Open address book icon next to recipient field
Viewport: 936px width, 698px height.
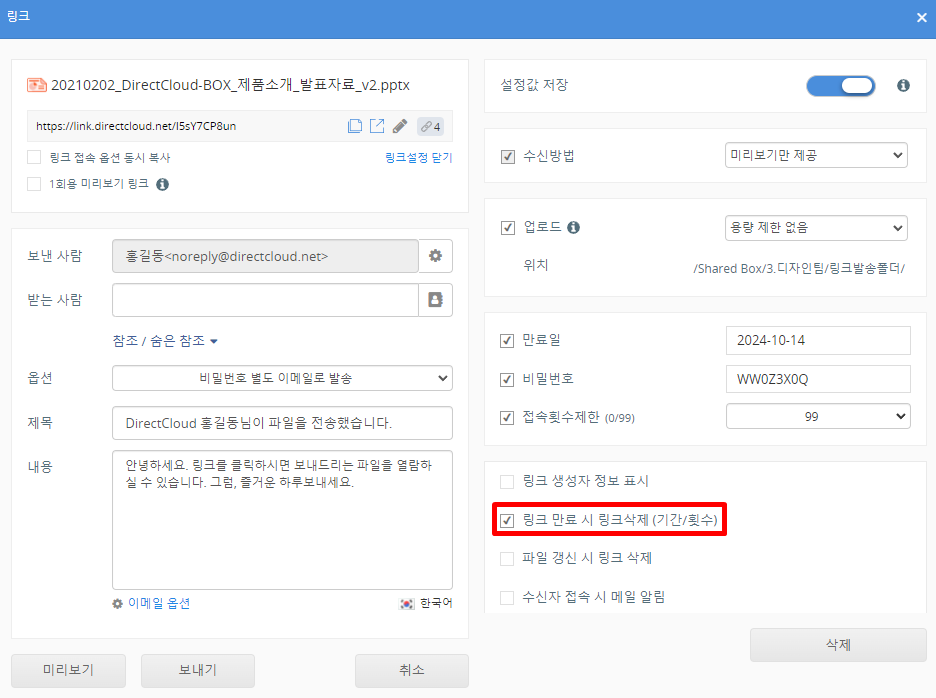pos(435,300)
